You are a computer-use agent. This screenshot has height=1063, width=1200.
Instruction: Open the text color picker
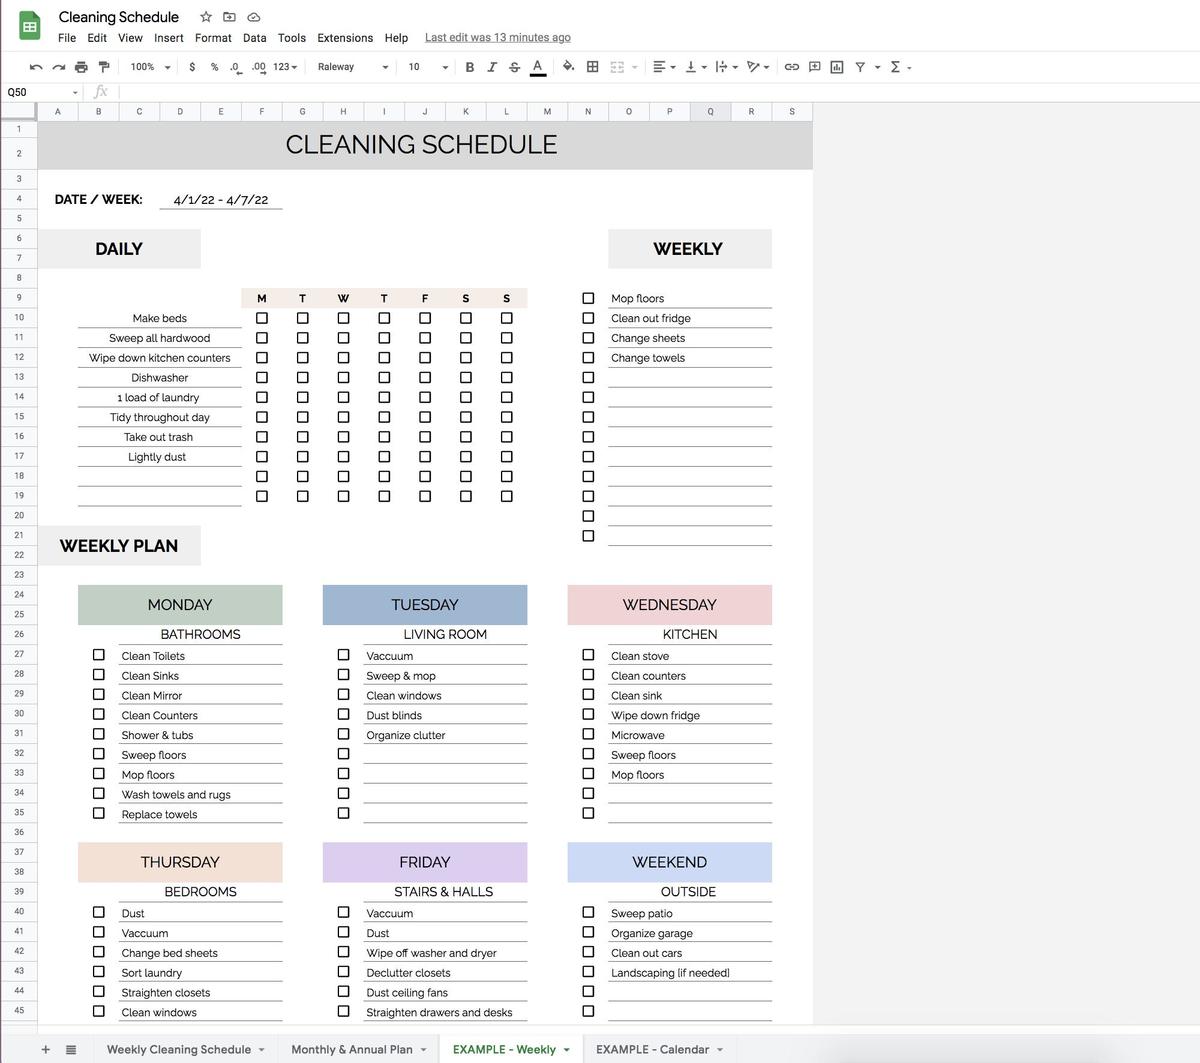coord(537,67)
